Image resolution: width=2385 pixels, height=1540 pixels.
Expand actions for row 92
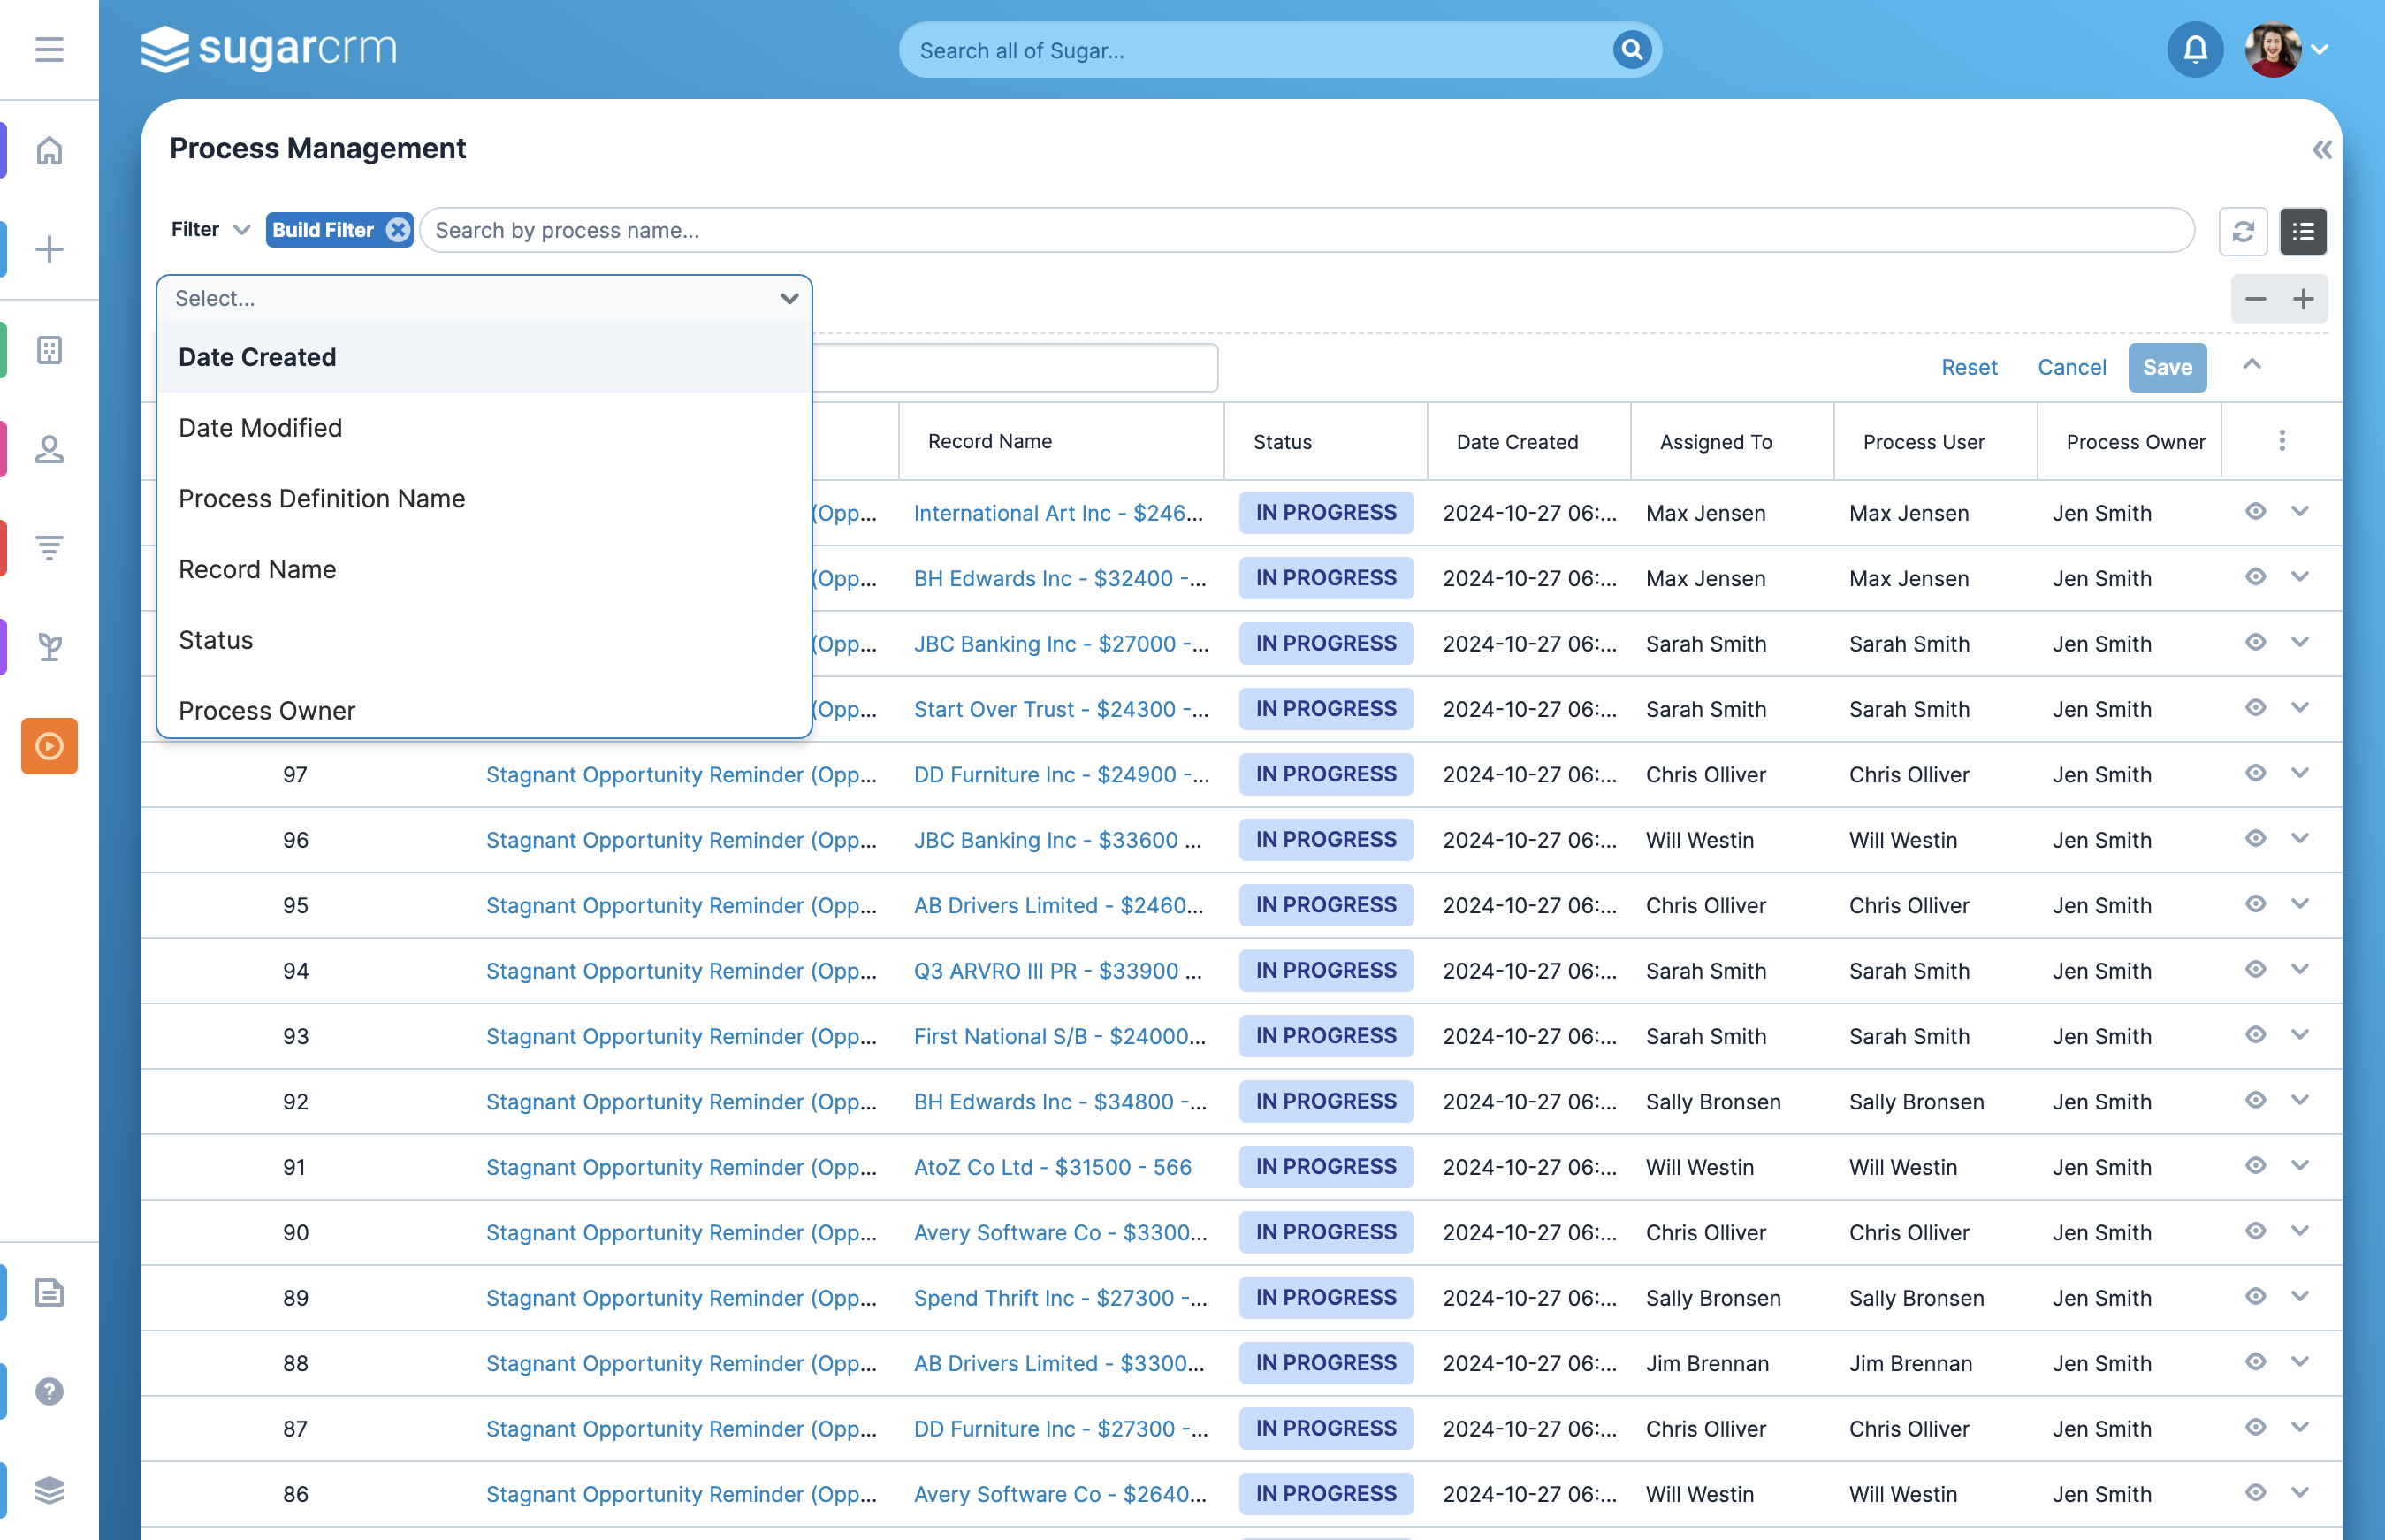point(2300,1100)
